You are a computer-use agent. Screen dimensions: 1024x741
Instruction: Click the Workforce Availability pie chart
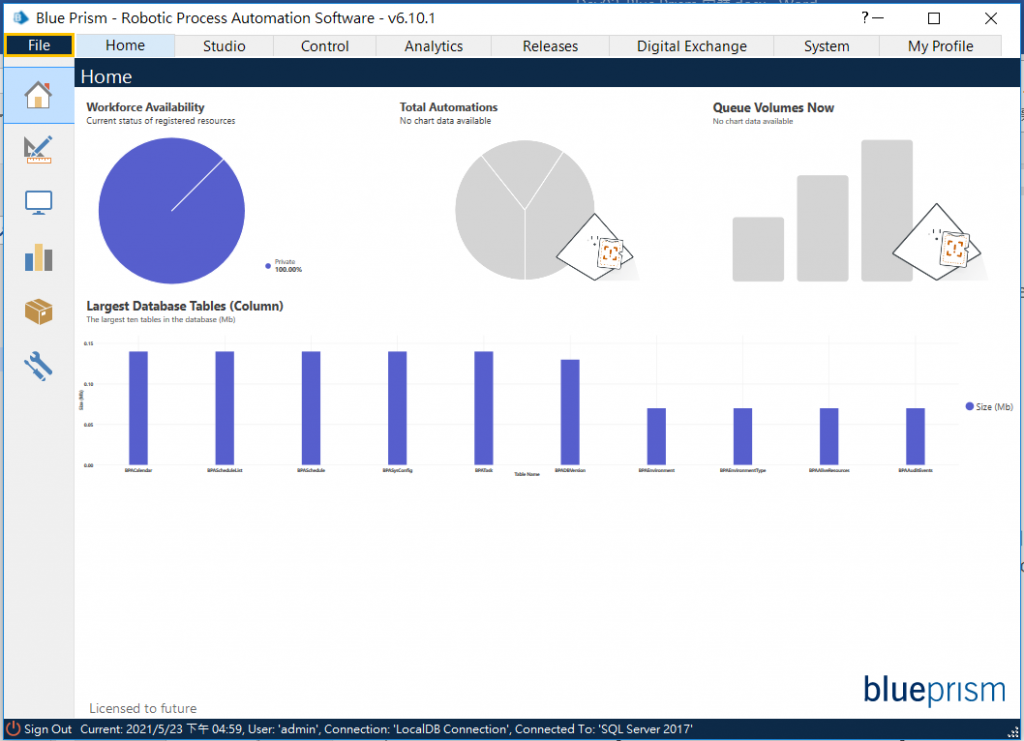(x=172, y=210)
